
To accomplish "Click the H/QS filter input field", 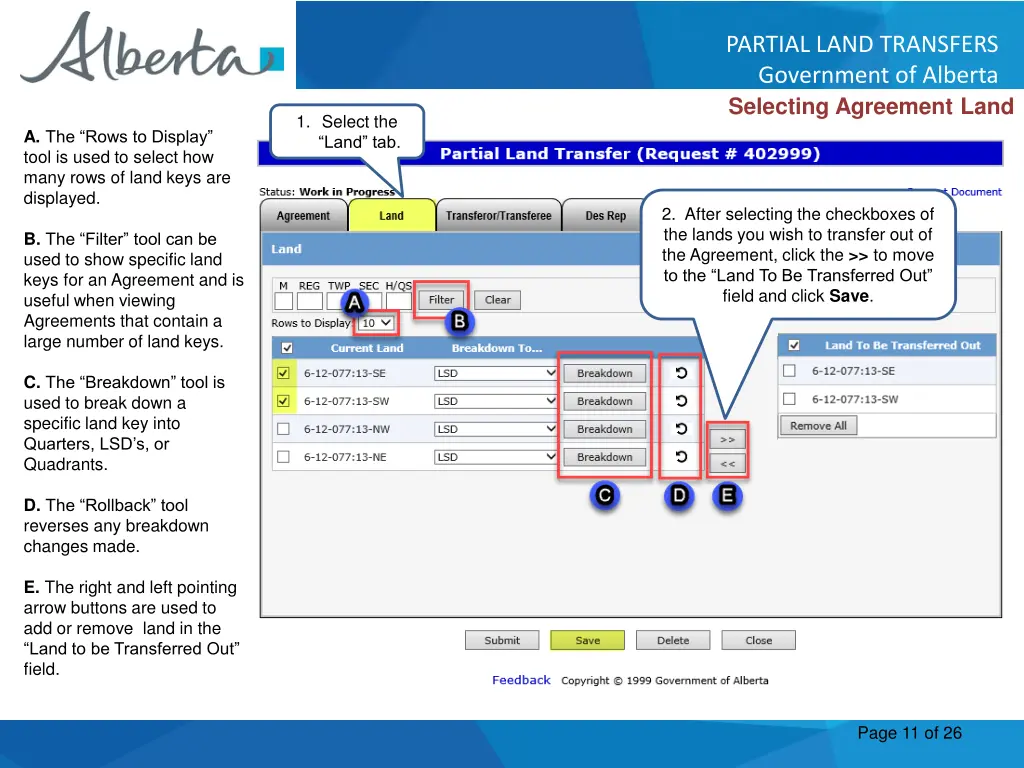I will pyautogui.click(x=399, y=301).
